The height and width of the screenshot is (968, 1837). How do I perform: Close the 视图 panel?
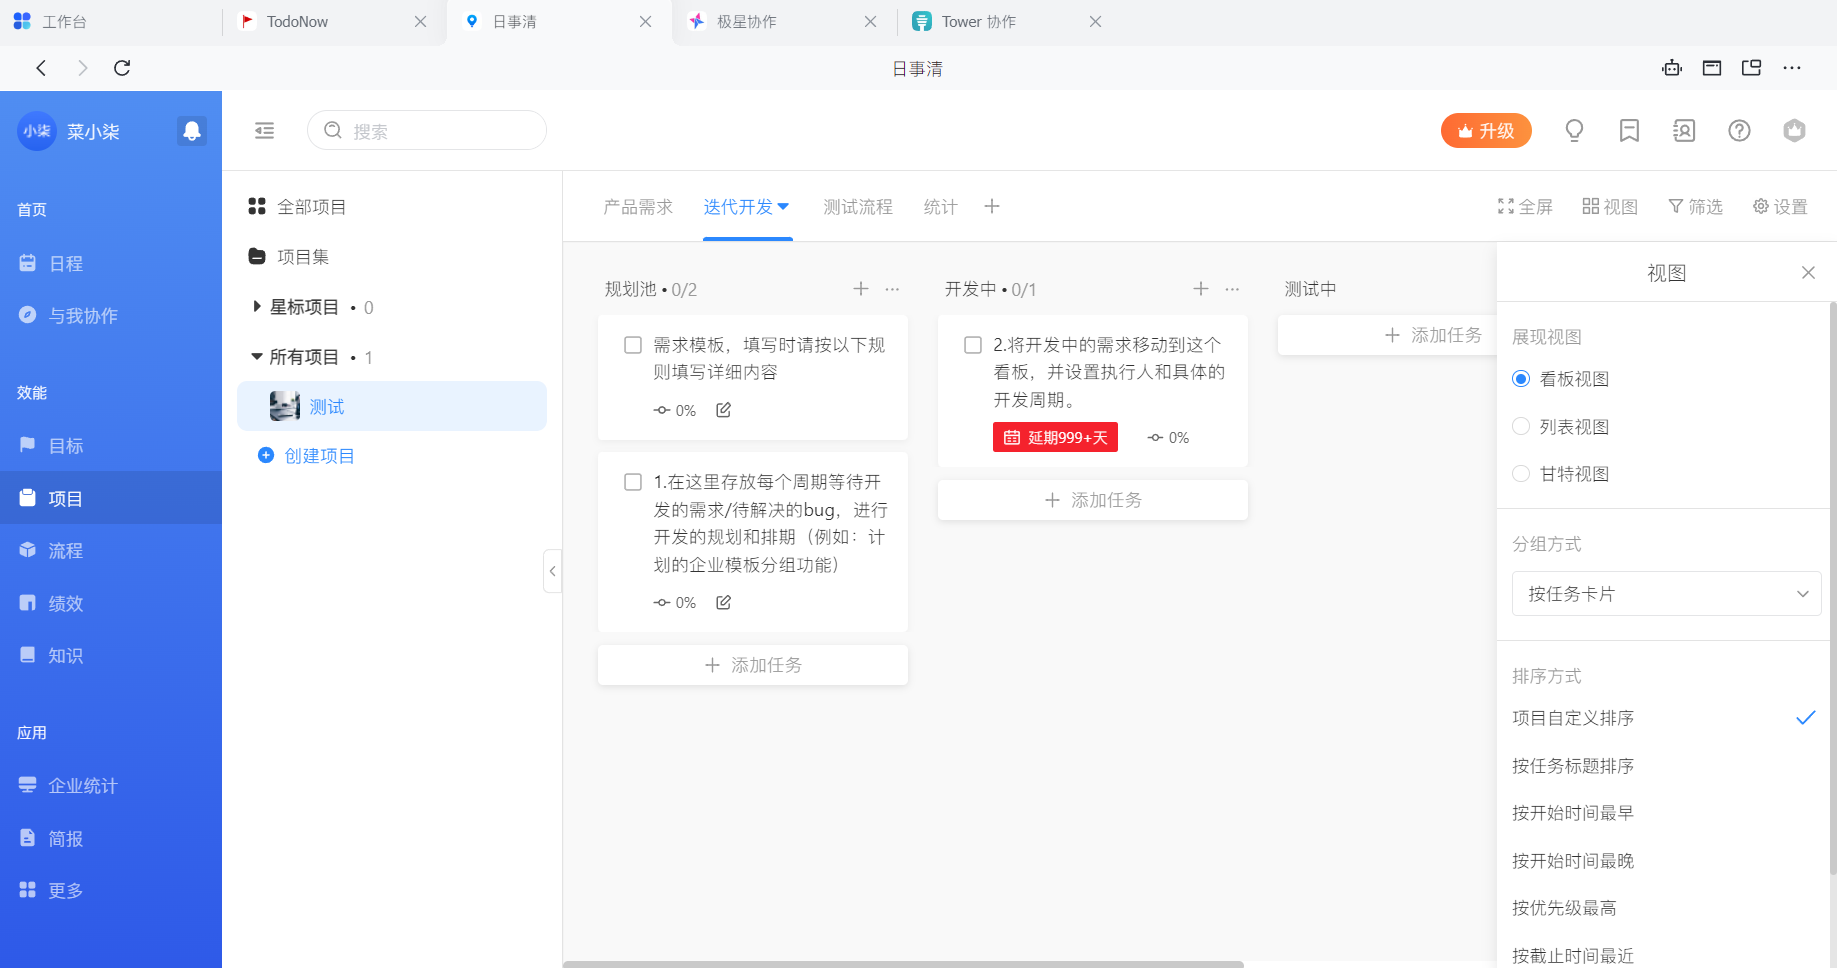(x=1808, y=273)
